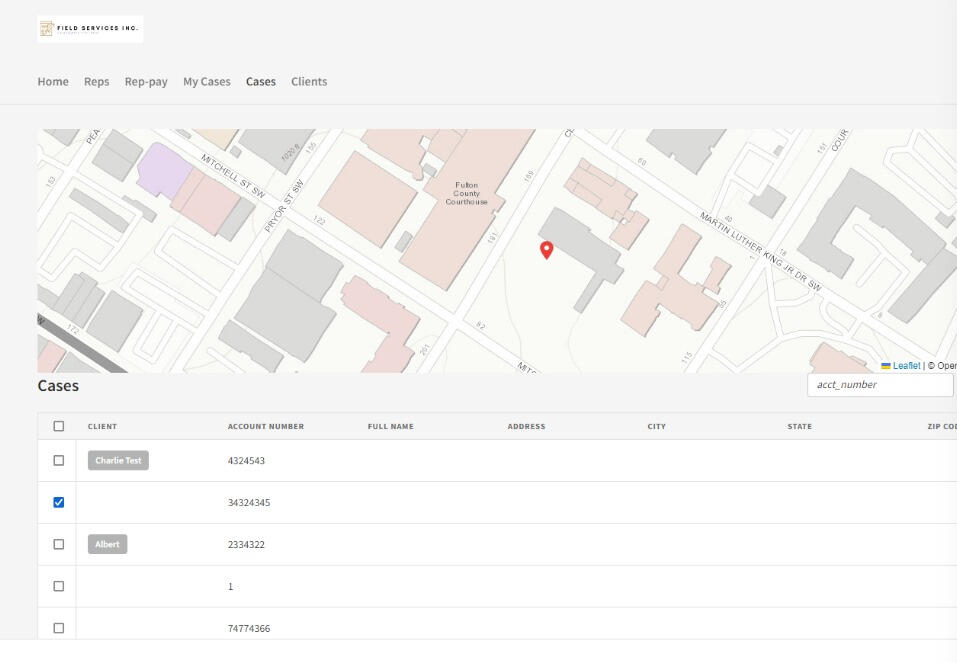
Task: Select the row checkbox for account 2334322
Action: [58, 545]
